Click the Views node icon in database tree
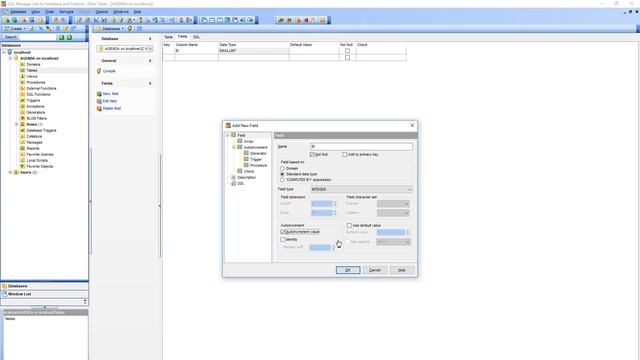Image resolution: width=640 pixels, height=360 pixels. (x=23, y=76)
